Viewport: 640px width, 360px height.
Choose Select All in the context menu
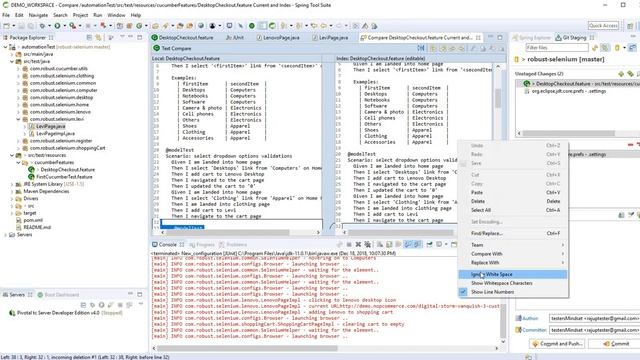click(x=513, y=210)
